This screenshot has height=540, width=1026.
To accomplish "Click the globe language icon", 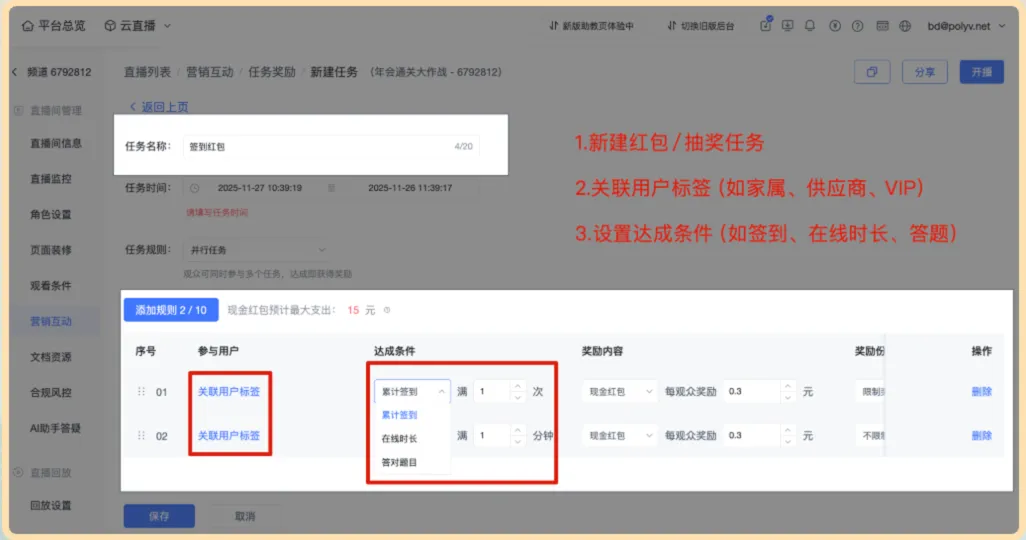I will point(905,26).
